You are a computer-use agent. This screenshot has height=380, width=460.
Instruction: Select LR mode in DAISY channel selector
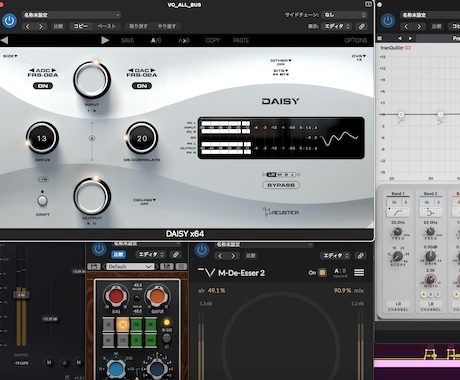click(272, 174)
